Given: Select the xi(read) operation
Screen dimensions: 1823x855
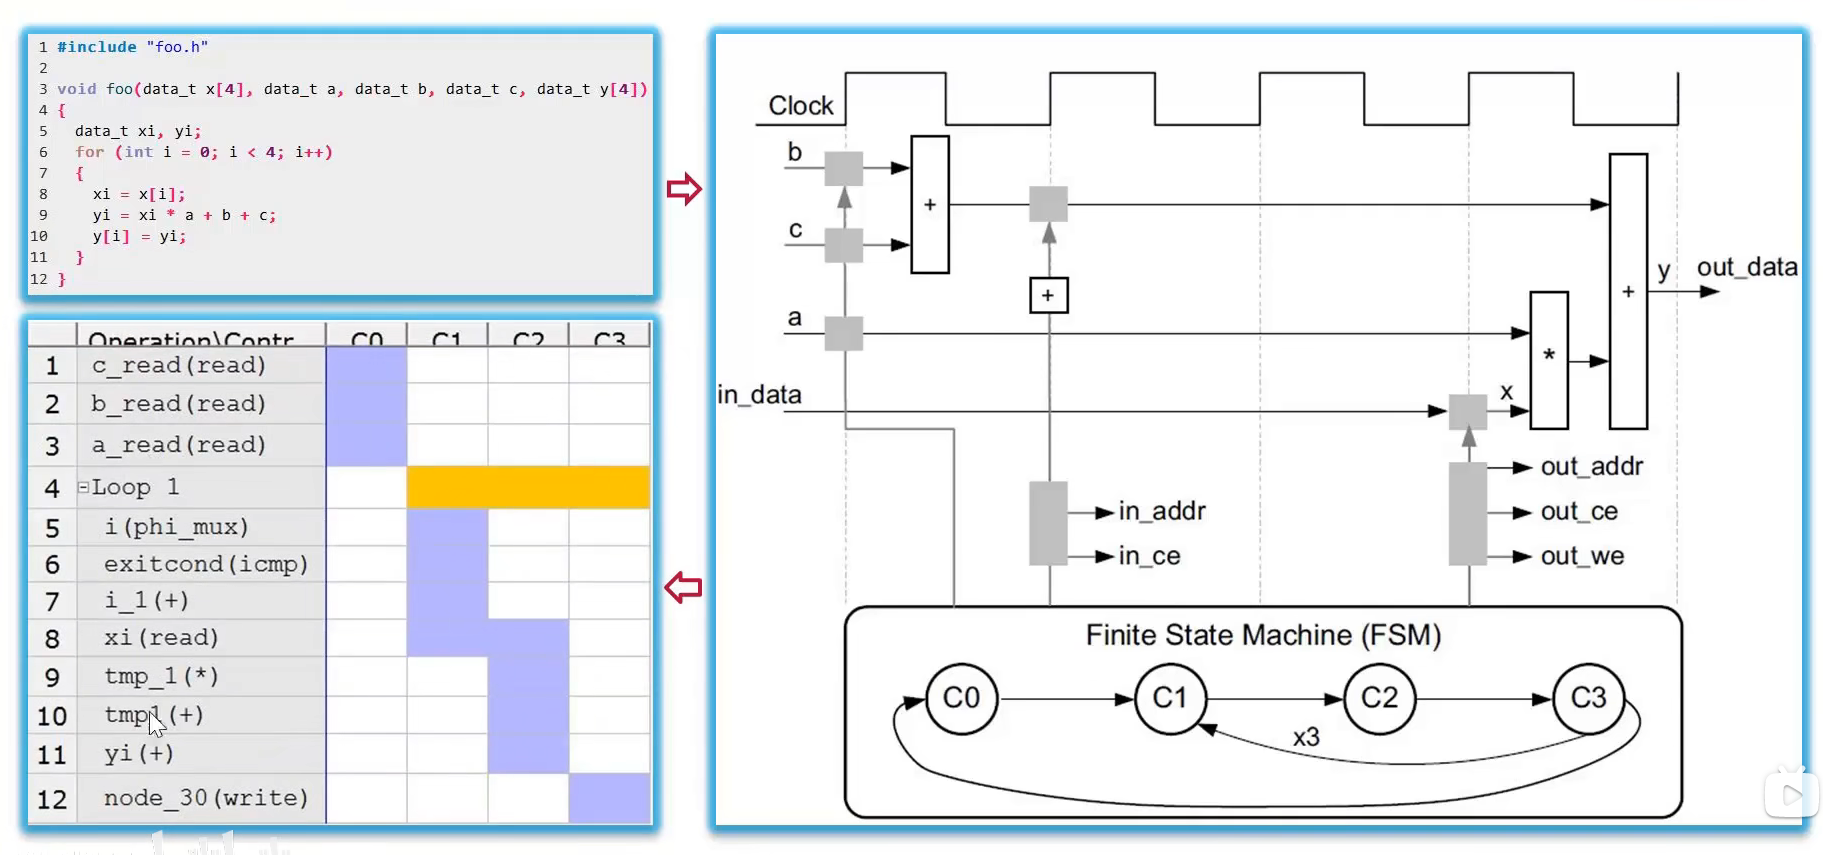Looking at the screenshot, I should [161, 637].
